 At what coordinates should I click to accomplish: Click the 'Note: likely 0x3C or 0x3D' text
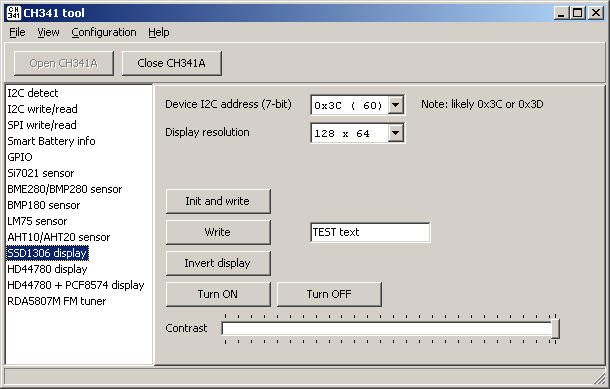click(x=482, y=104)
